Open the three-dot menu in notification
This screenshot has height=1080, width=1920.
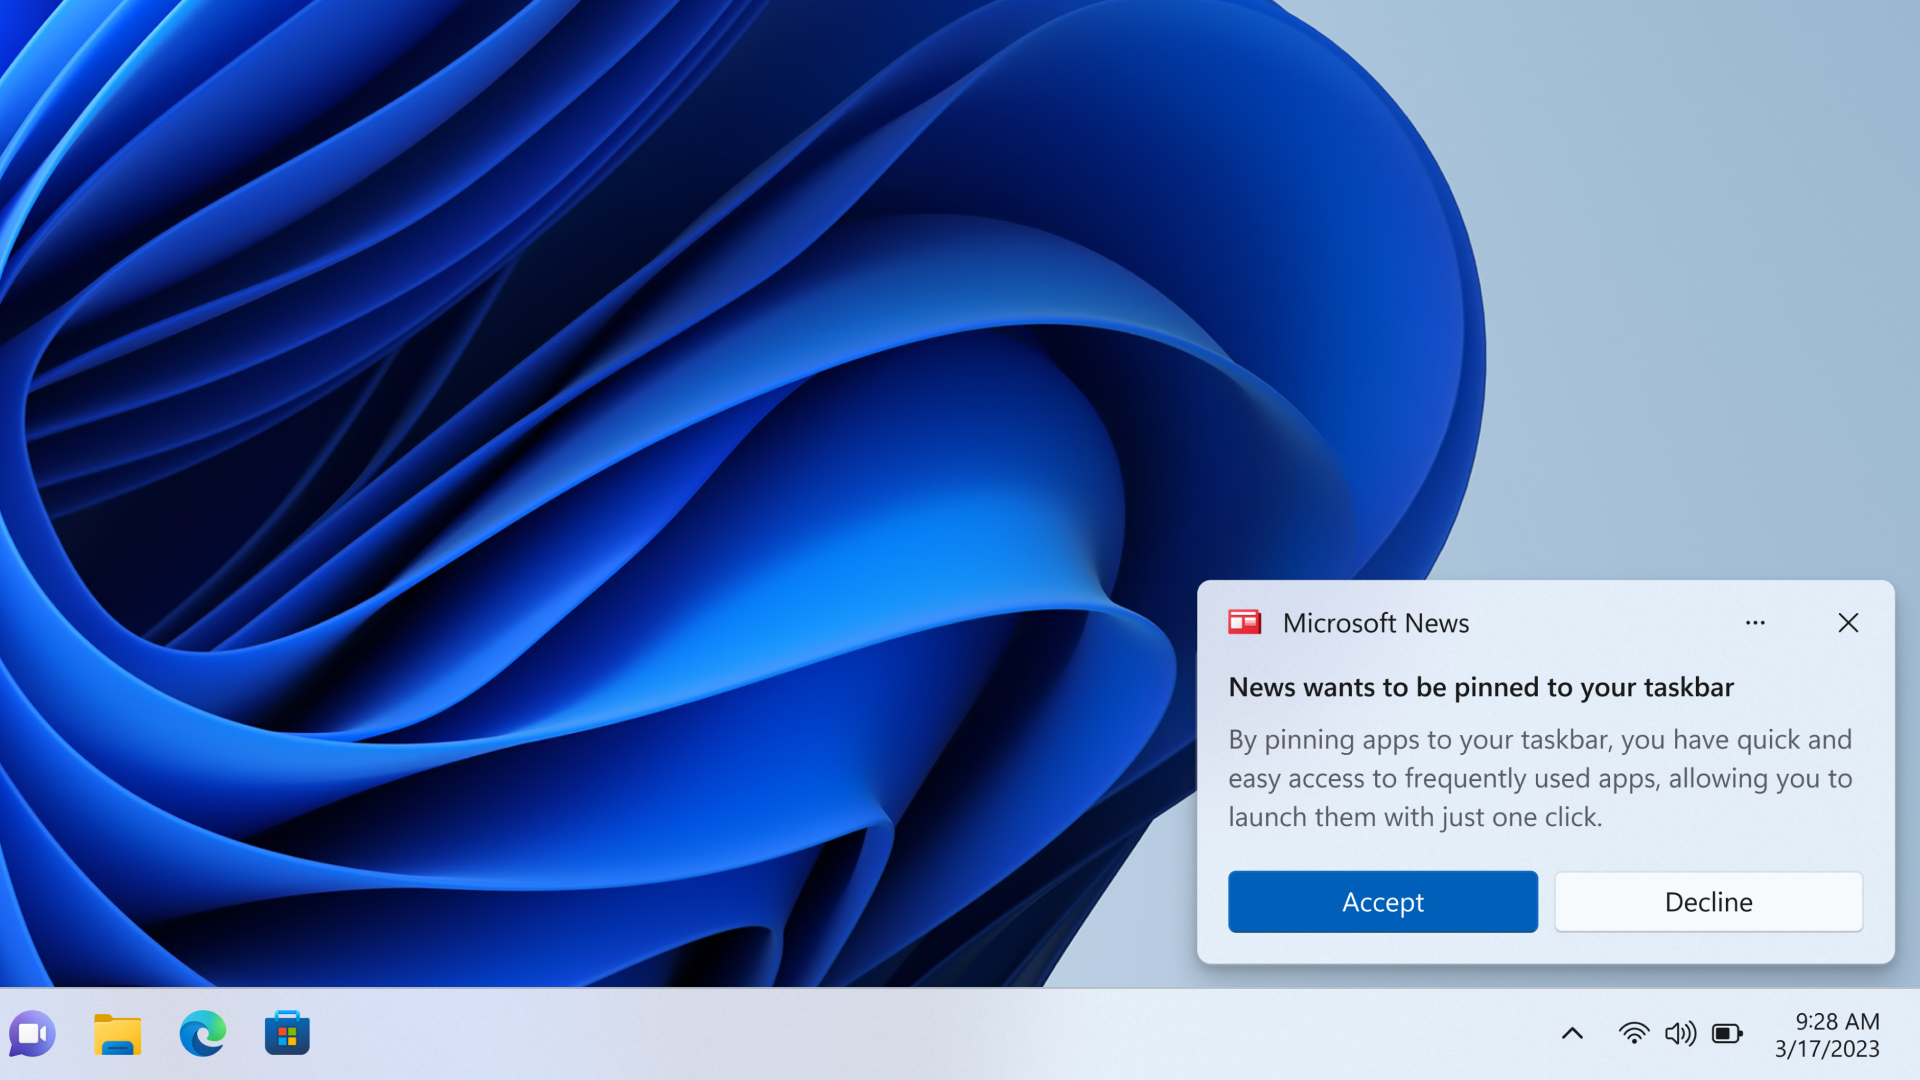tap(1755, 622)
